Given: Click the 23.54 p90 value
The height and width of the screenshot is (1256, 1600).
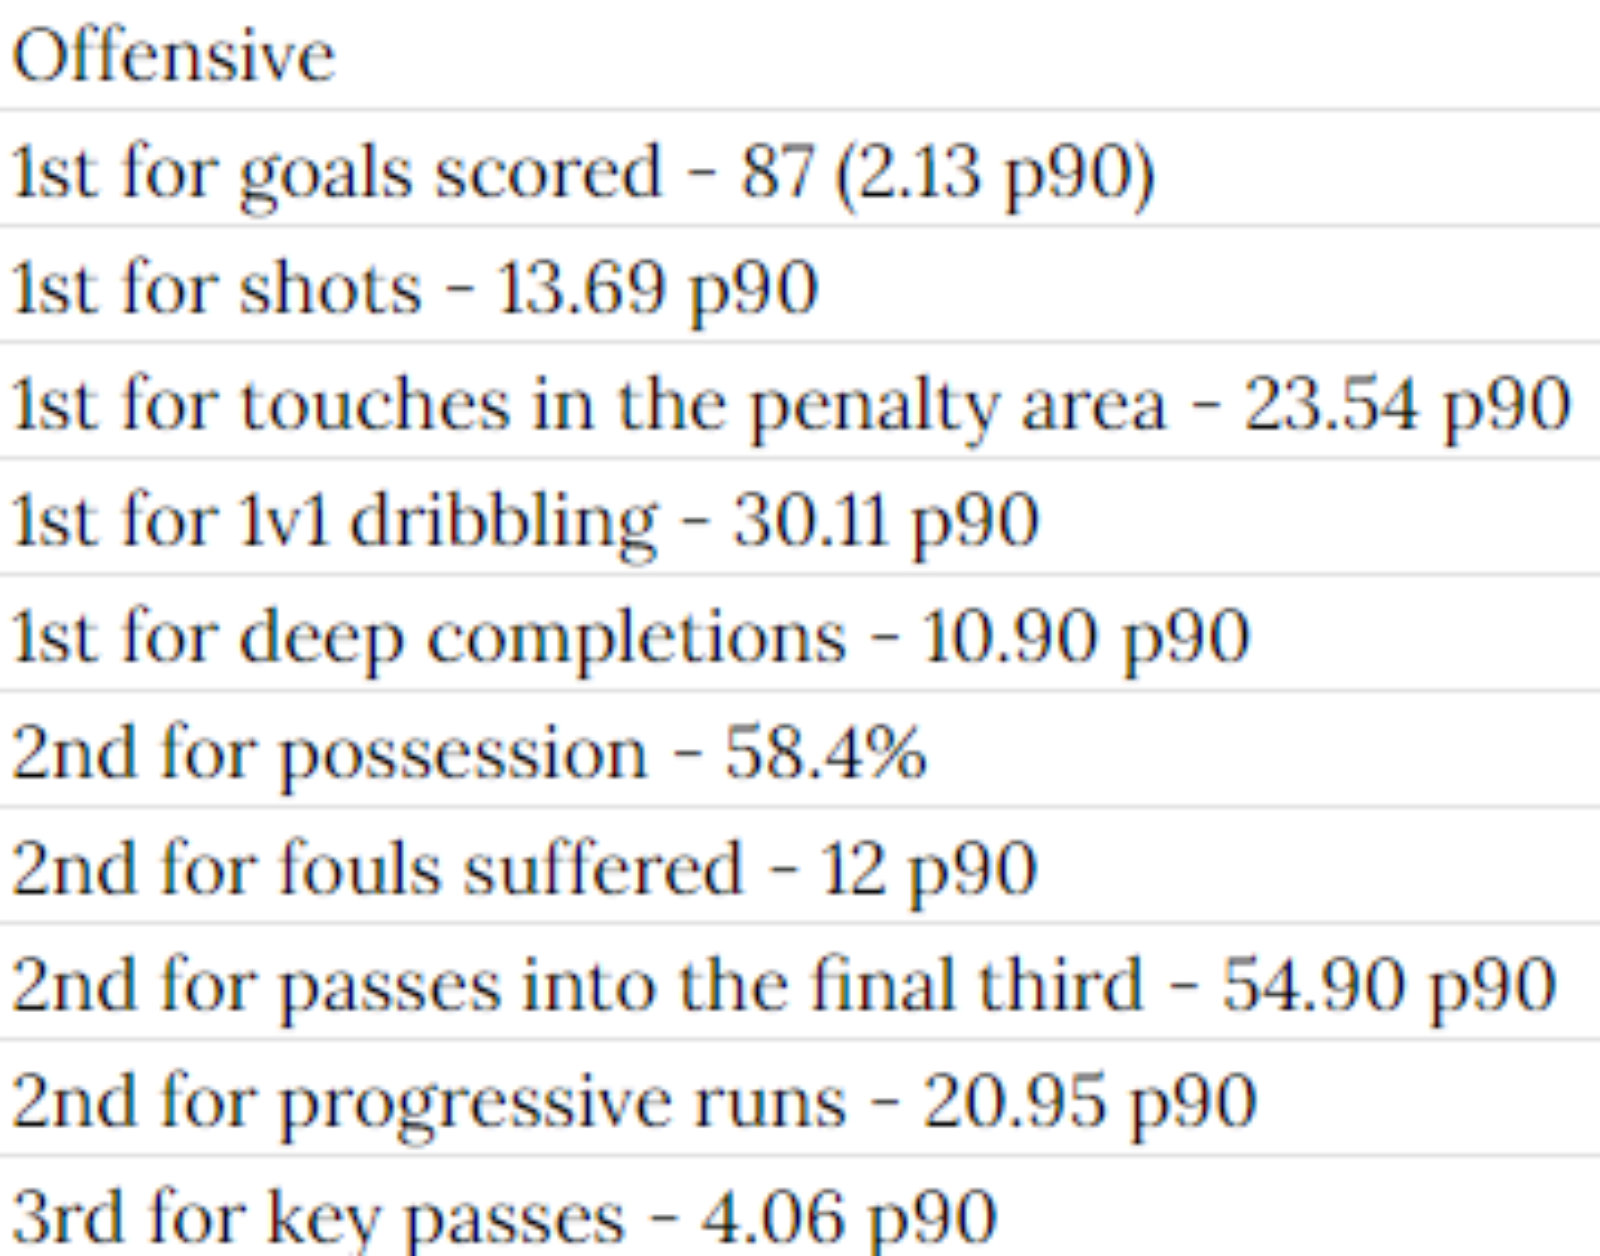Looking at the screenshot, I should click(1407, 407).
